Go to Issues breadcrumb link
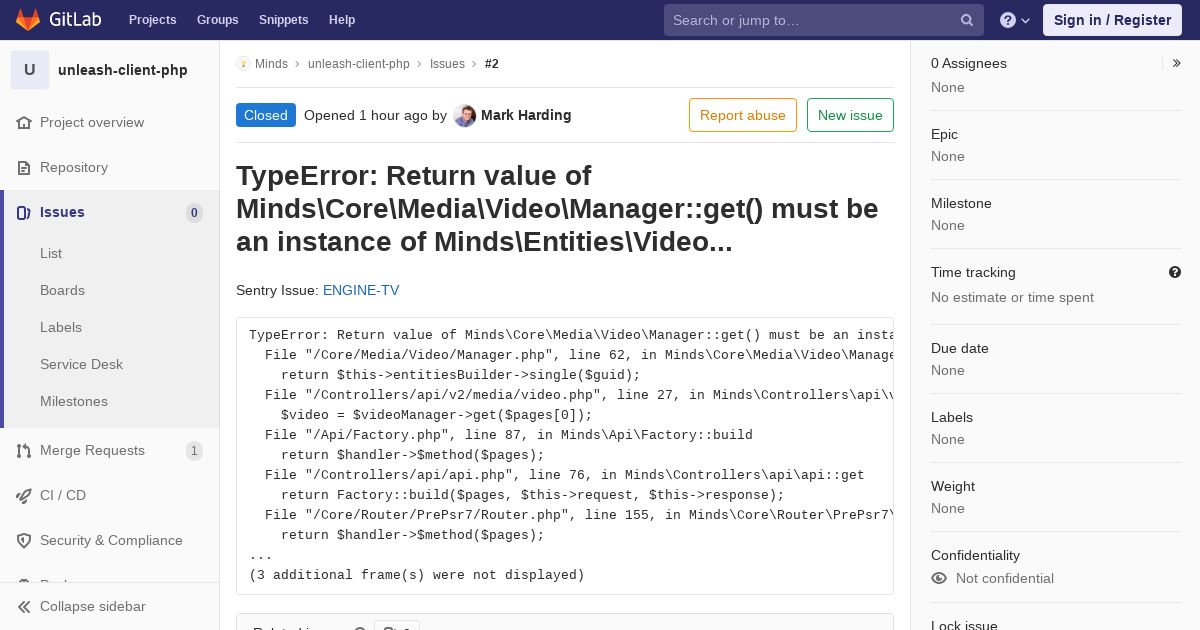 pos(447,63)
